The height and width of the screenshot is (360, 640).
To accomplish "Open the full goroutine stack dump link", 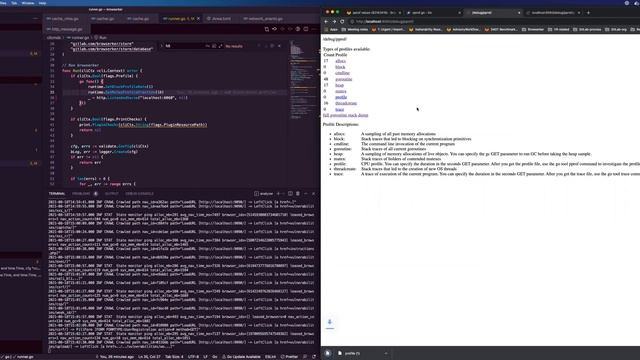I will [345, 115].
